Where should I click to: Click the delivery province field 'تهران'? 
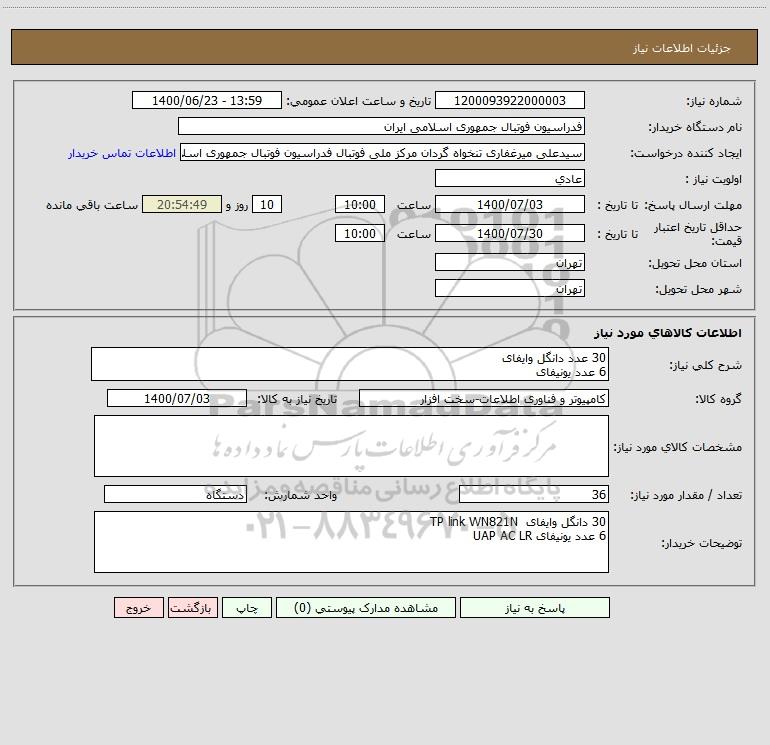510,262
